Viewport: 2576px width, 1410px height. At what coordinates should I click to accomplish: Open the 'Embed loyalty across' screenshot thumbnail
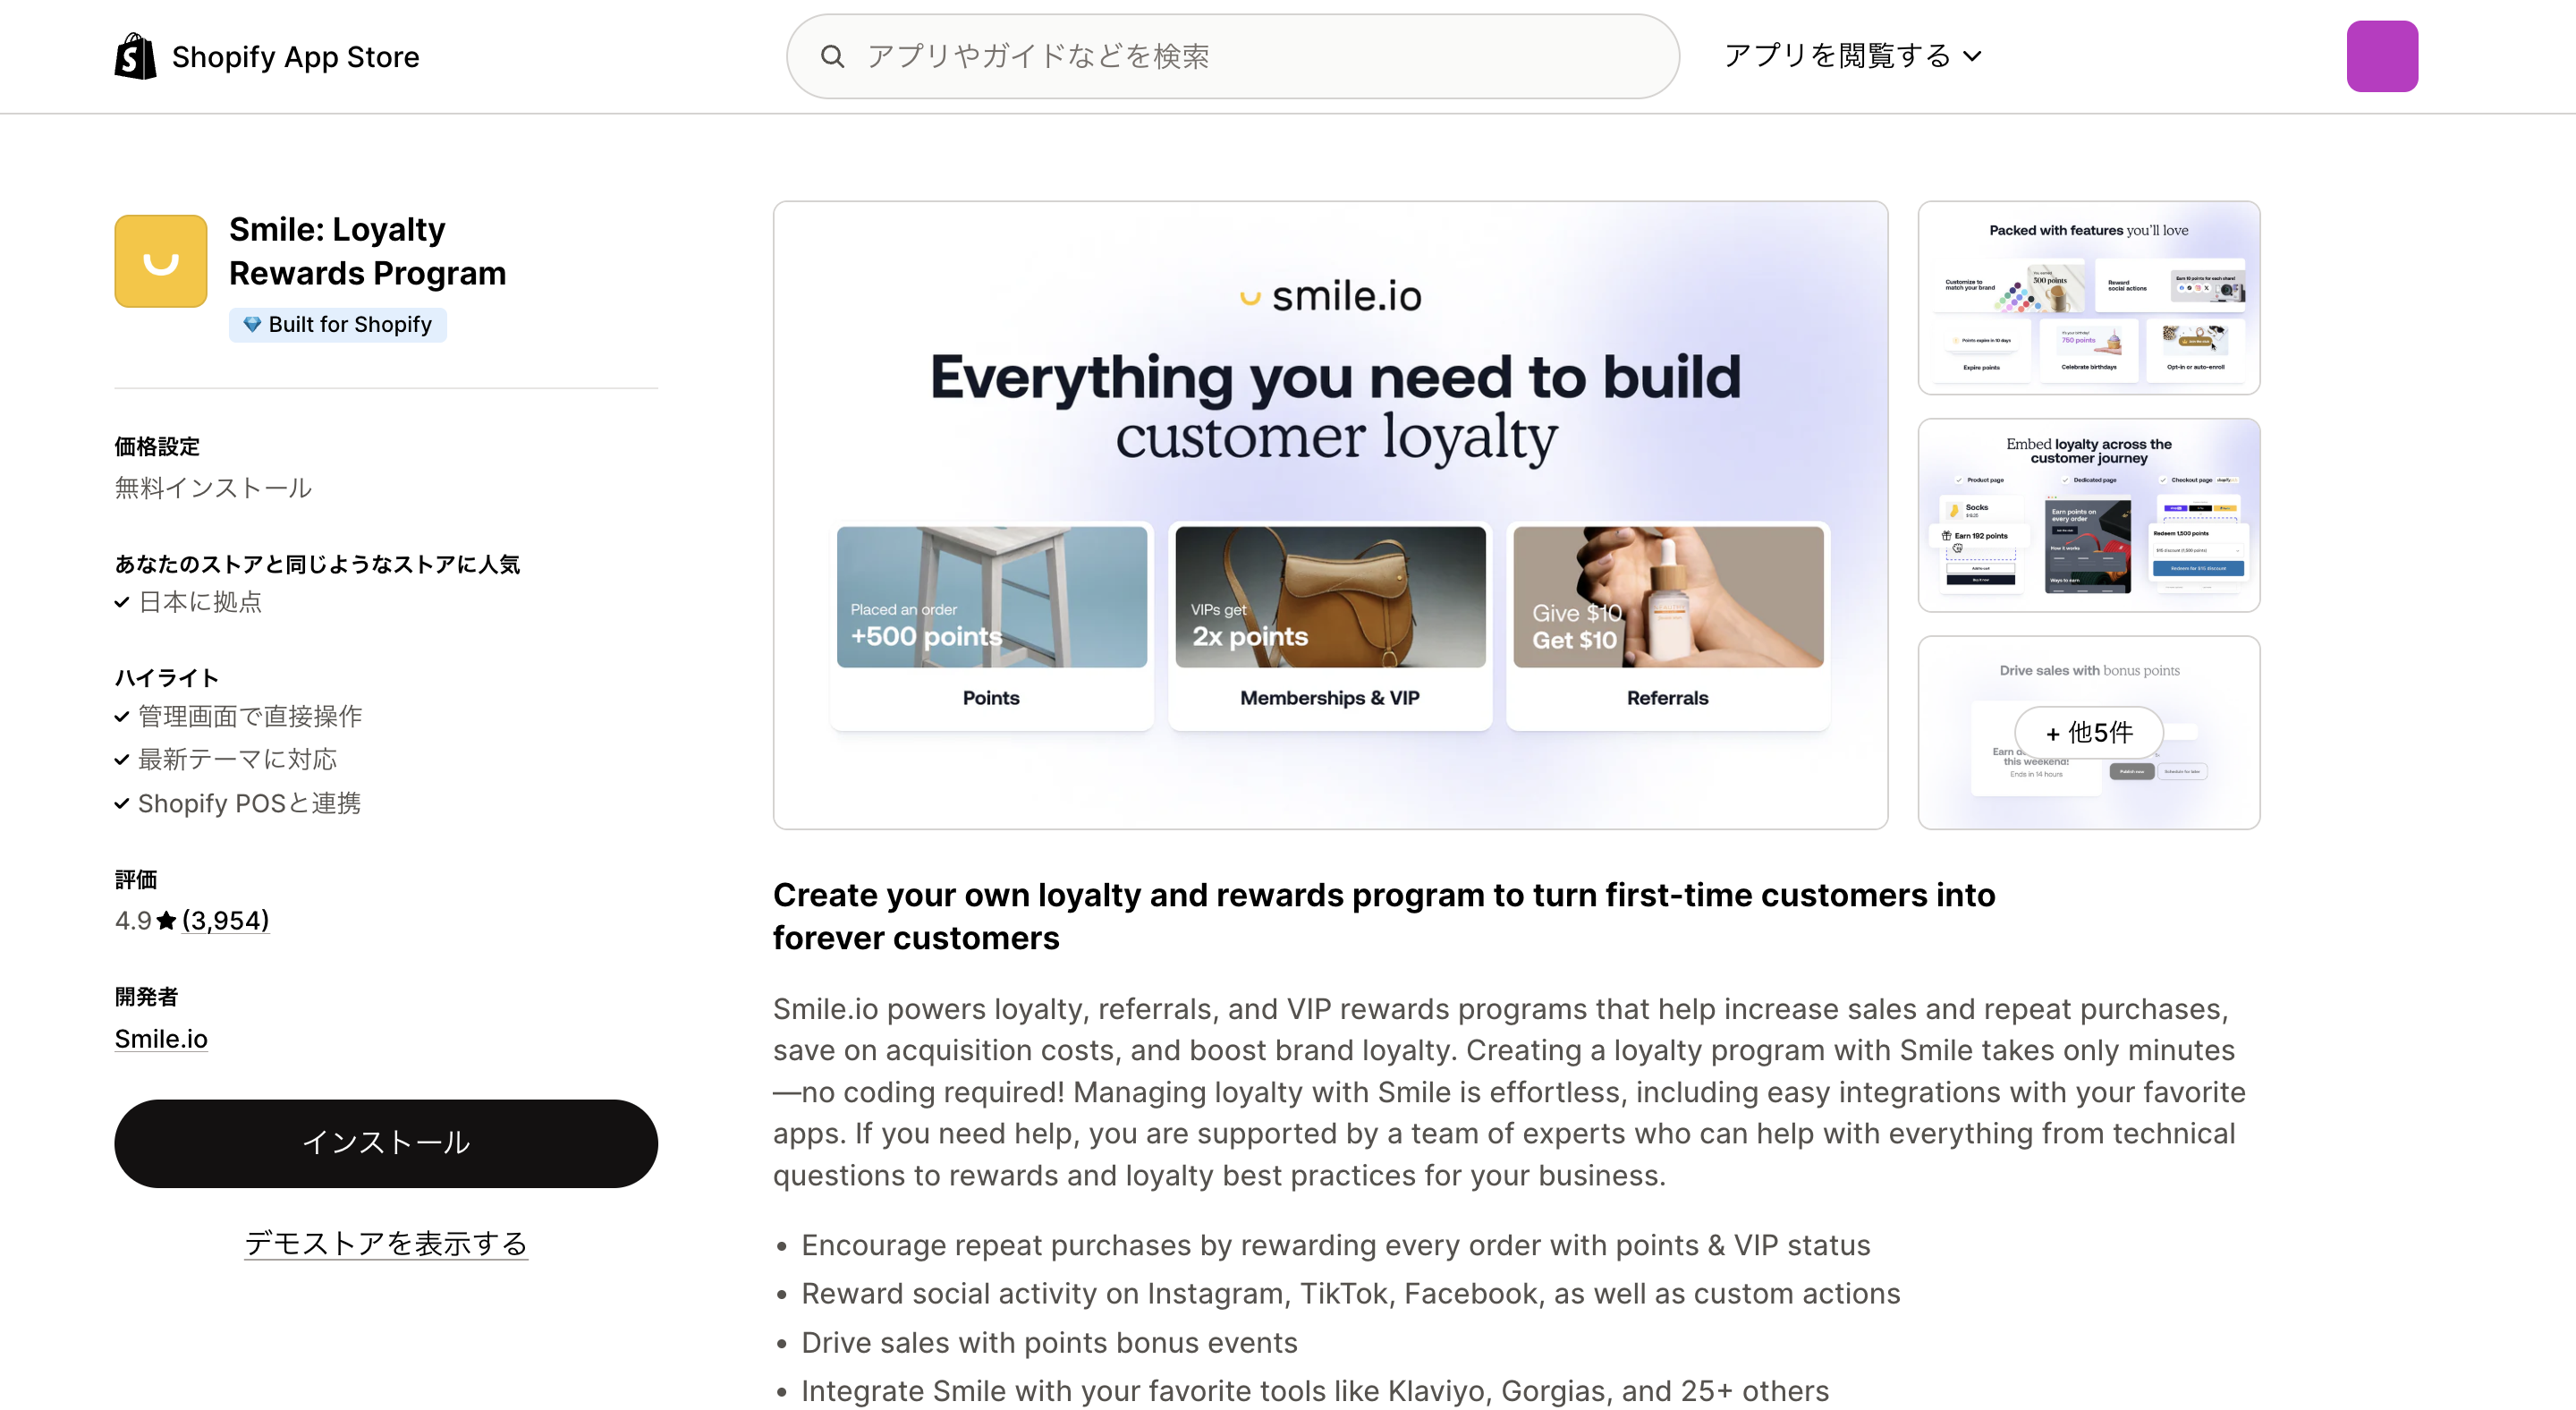(x=2088, y=515)
